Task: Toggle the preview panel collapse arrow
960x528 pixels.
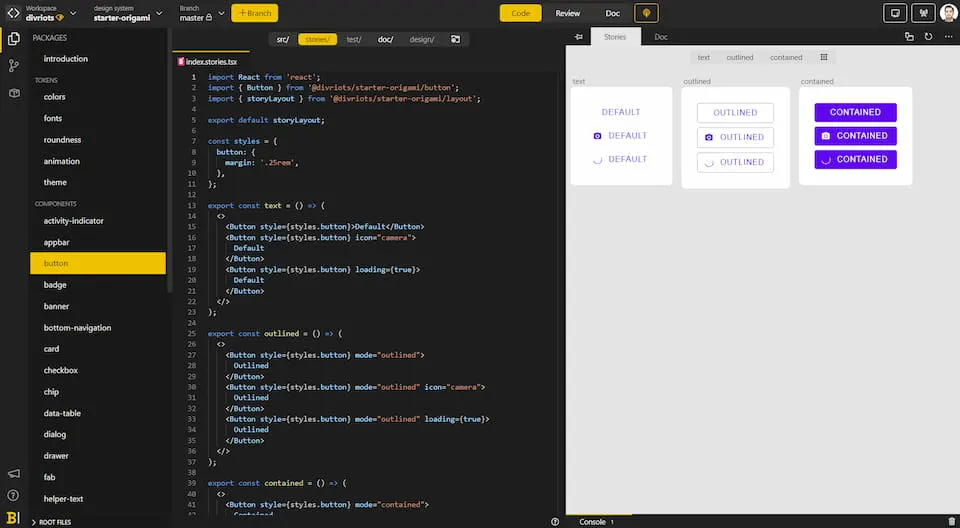Action: coord(579,37)
